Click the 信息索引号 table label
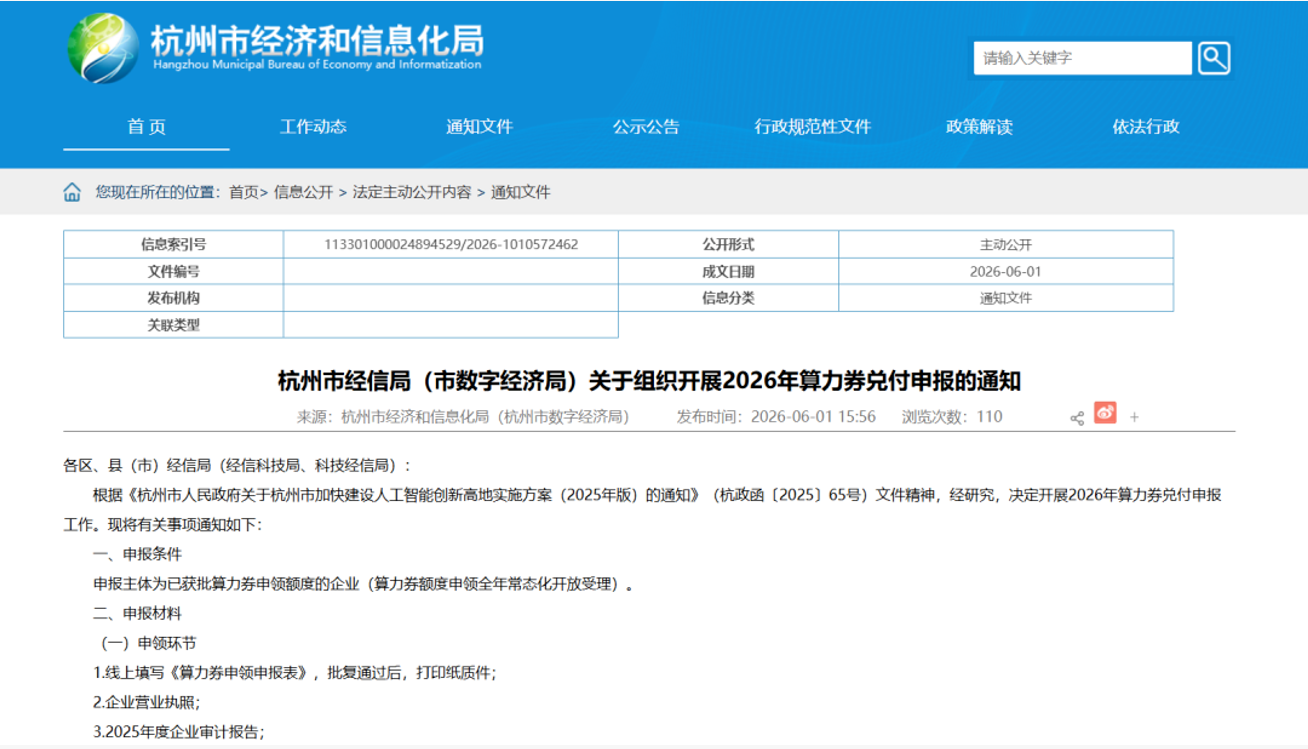The image size is (1308, 749). (173, 244)
